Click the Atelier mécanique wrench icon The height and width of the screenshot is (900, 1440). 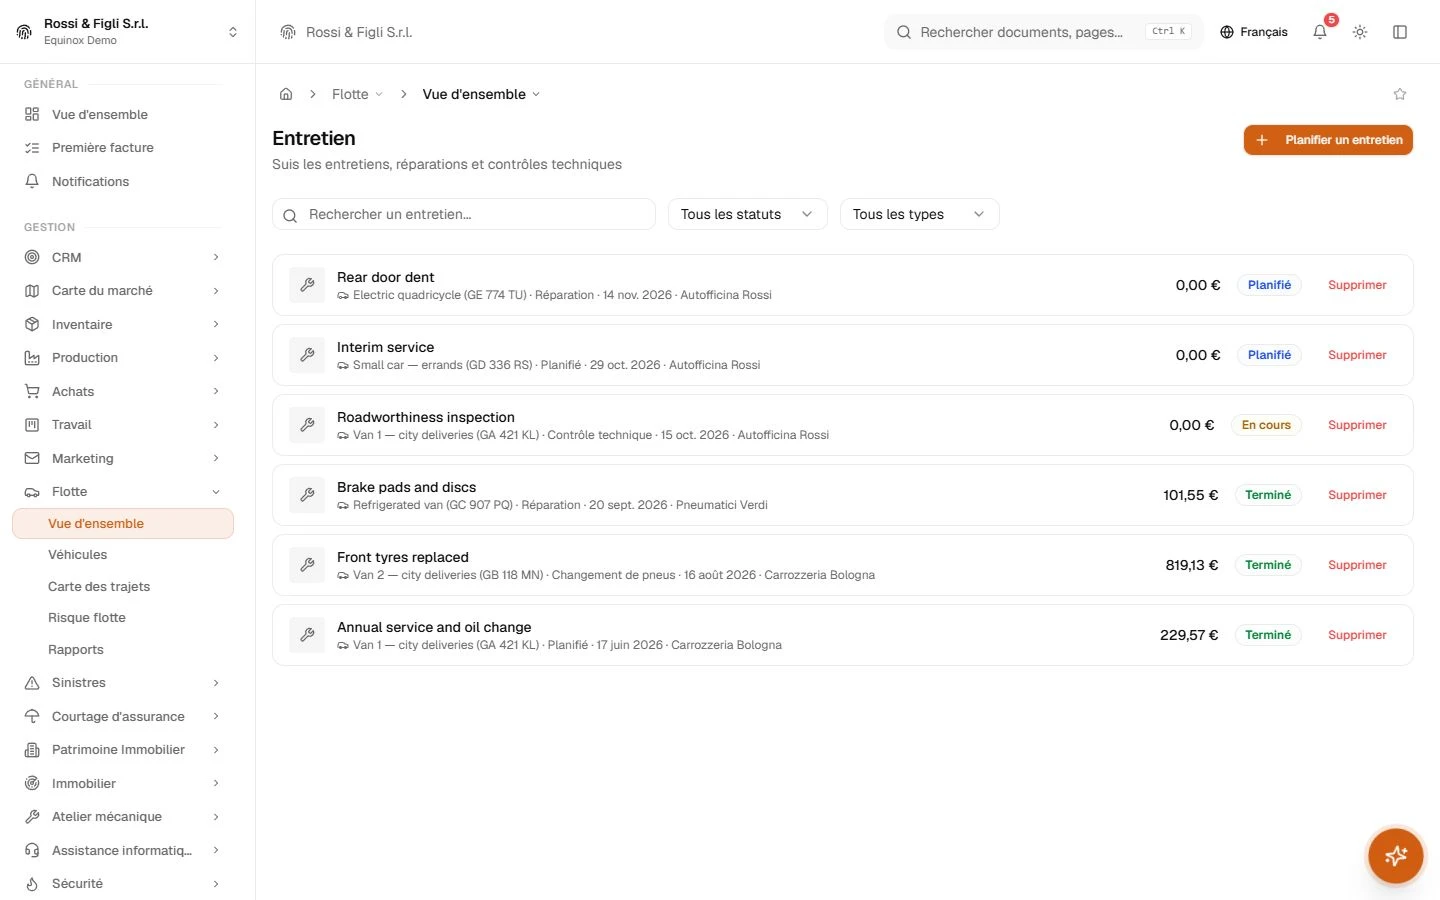32,817
